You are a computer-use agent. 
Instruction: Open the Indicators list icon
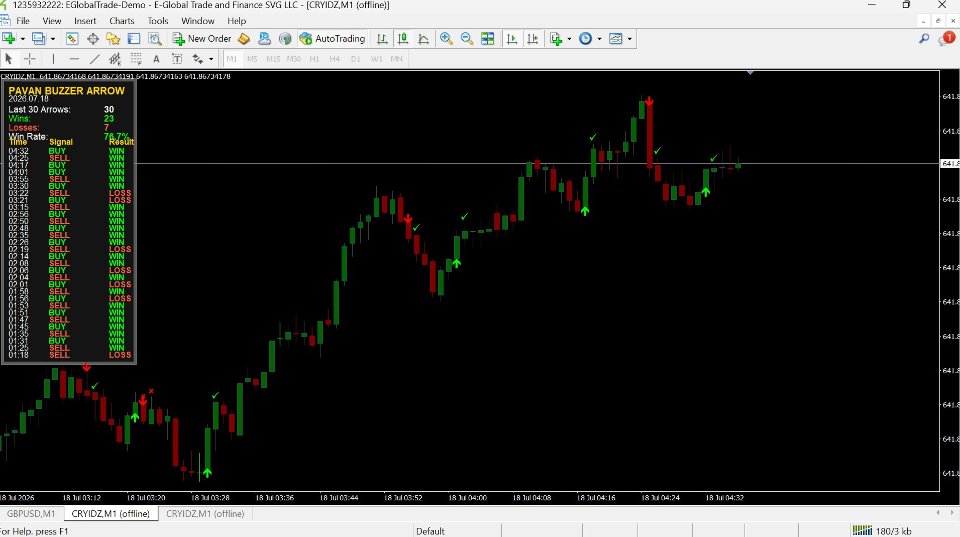pyautogui.click(x=556, y=39)
